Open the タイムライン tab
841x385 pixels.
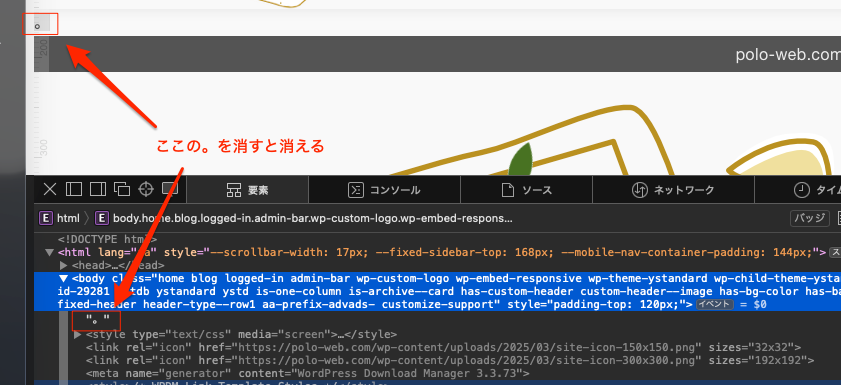798,190
